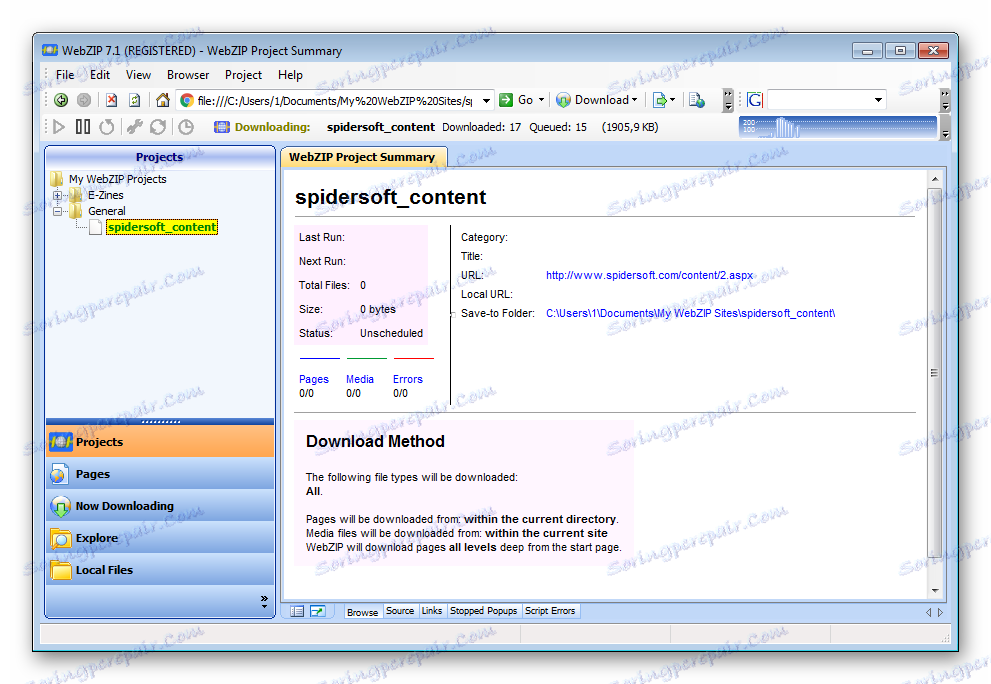Open the Google search box dropdown

click(878, 100)
